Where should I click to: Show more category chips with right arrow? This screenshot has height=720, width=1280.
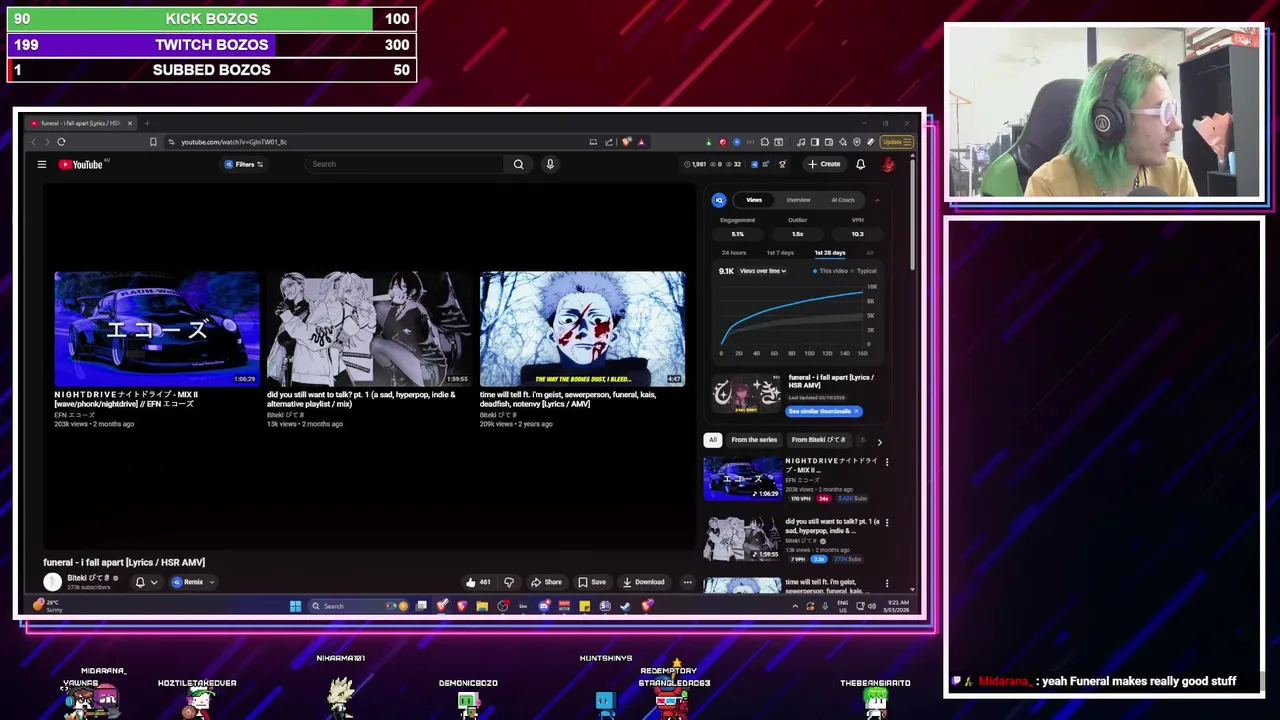click(x=879, y=441)
